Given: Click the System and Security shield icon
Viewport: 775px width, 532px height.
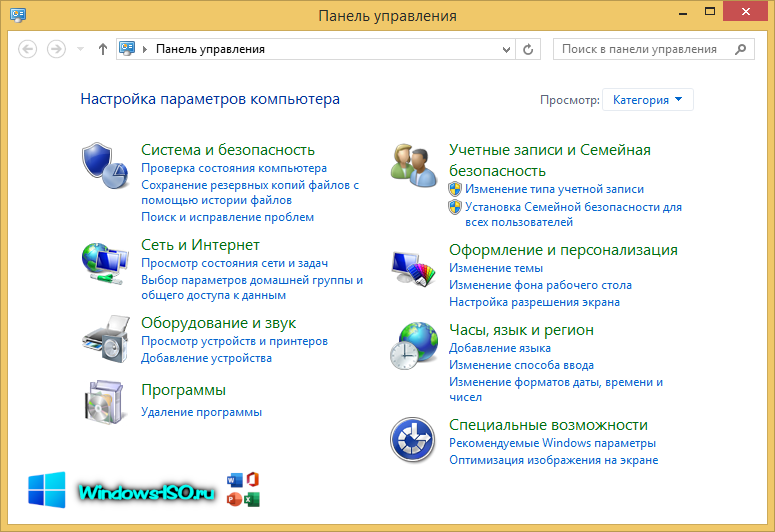Looking at the screenshot, I should pyautogui.click(x=105, y=166).
